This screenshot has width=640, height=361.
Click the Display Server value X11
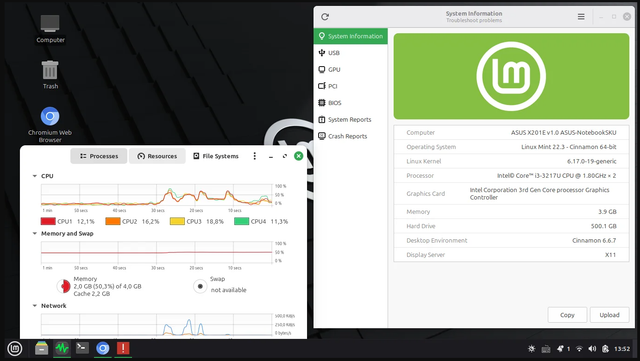coord(611,254)
